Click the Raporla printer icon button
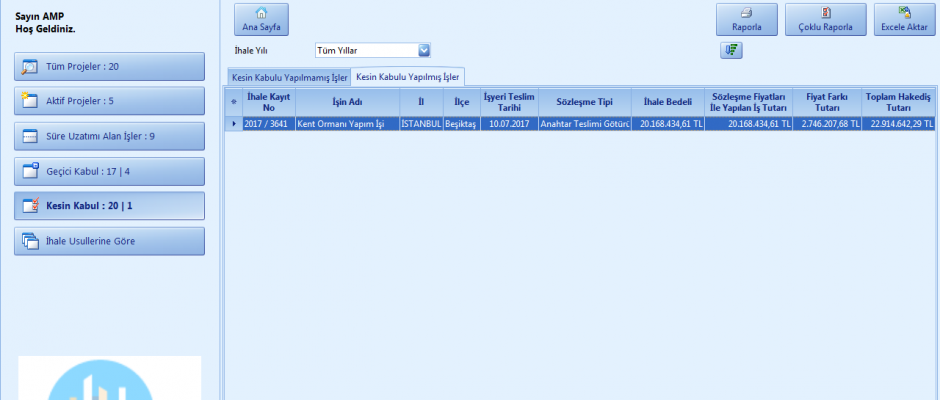This screenshot has width=940, height=400. click(x=746, y=20)
